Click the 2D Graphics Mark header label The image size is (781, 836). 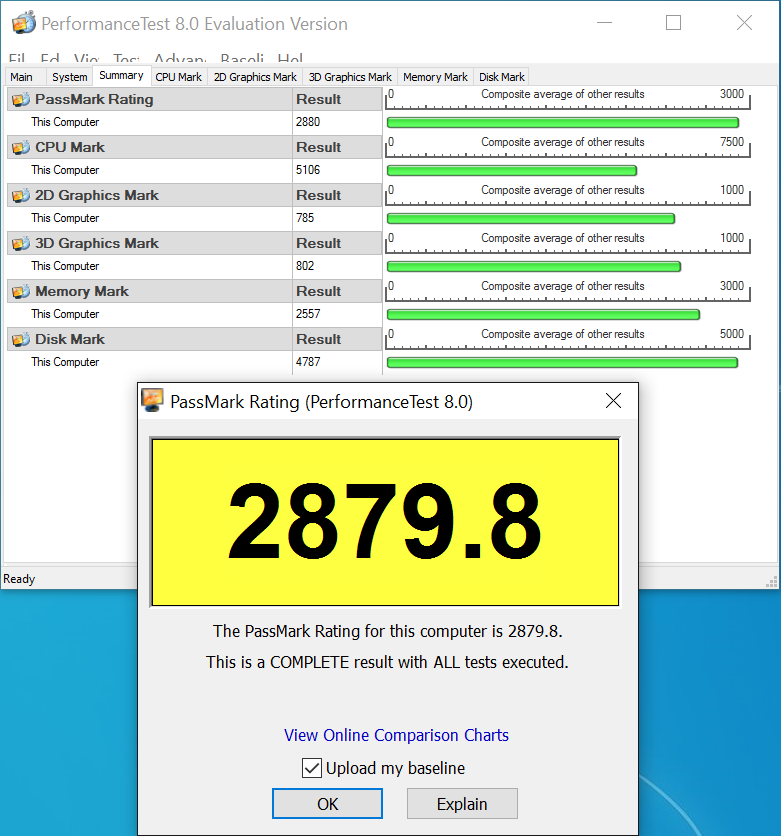point(97,196)
